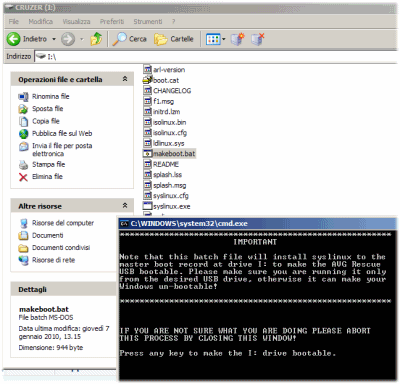This screenshot has height=384, width=400.
Task: Toggle the Cartelle folders pane
Action: [174, 39]
